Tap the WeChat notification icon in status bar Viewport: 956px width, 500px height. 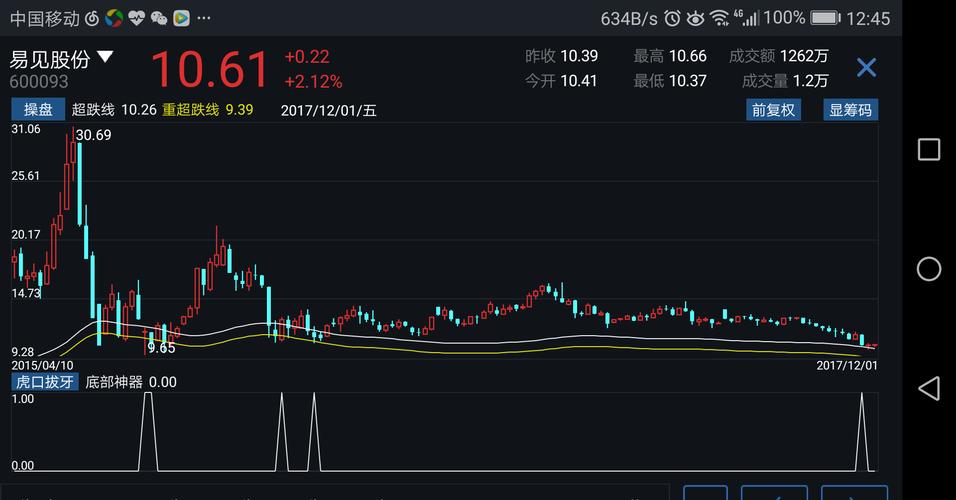tap(159, 18)
